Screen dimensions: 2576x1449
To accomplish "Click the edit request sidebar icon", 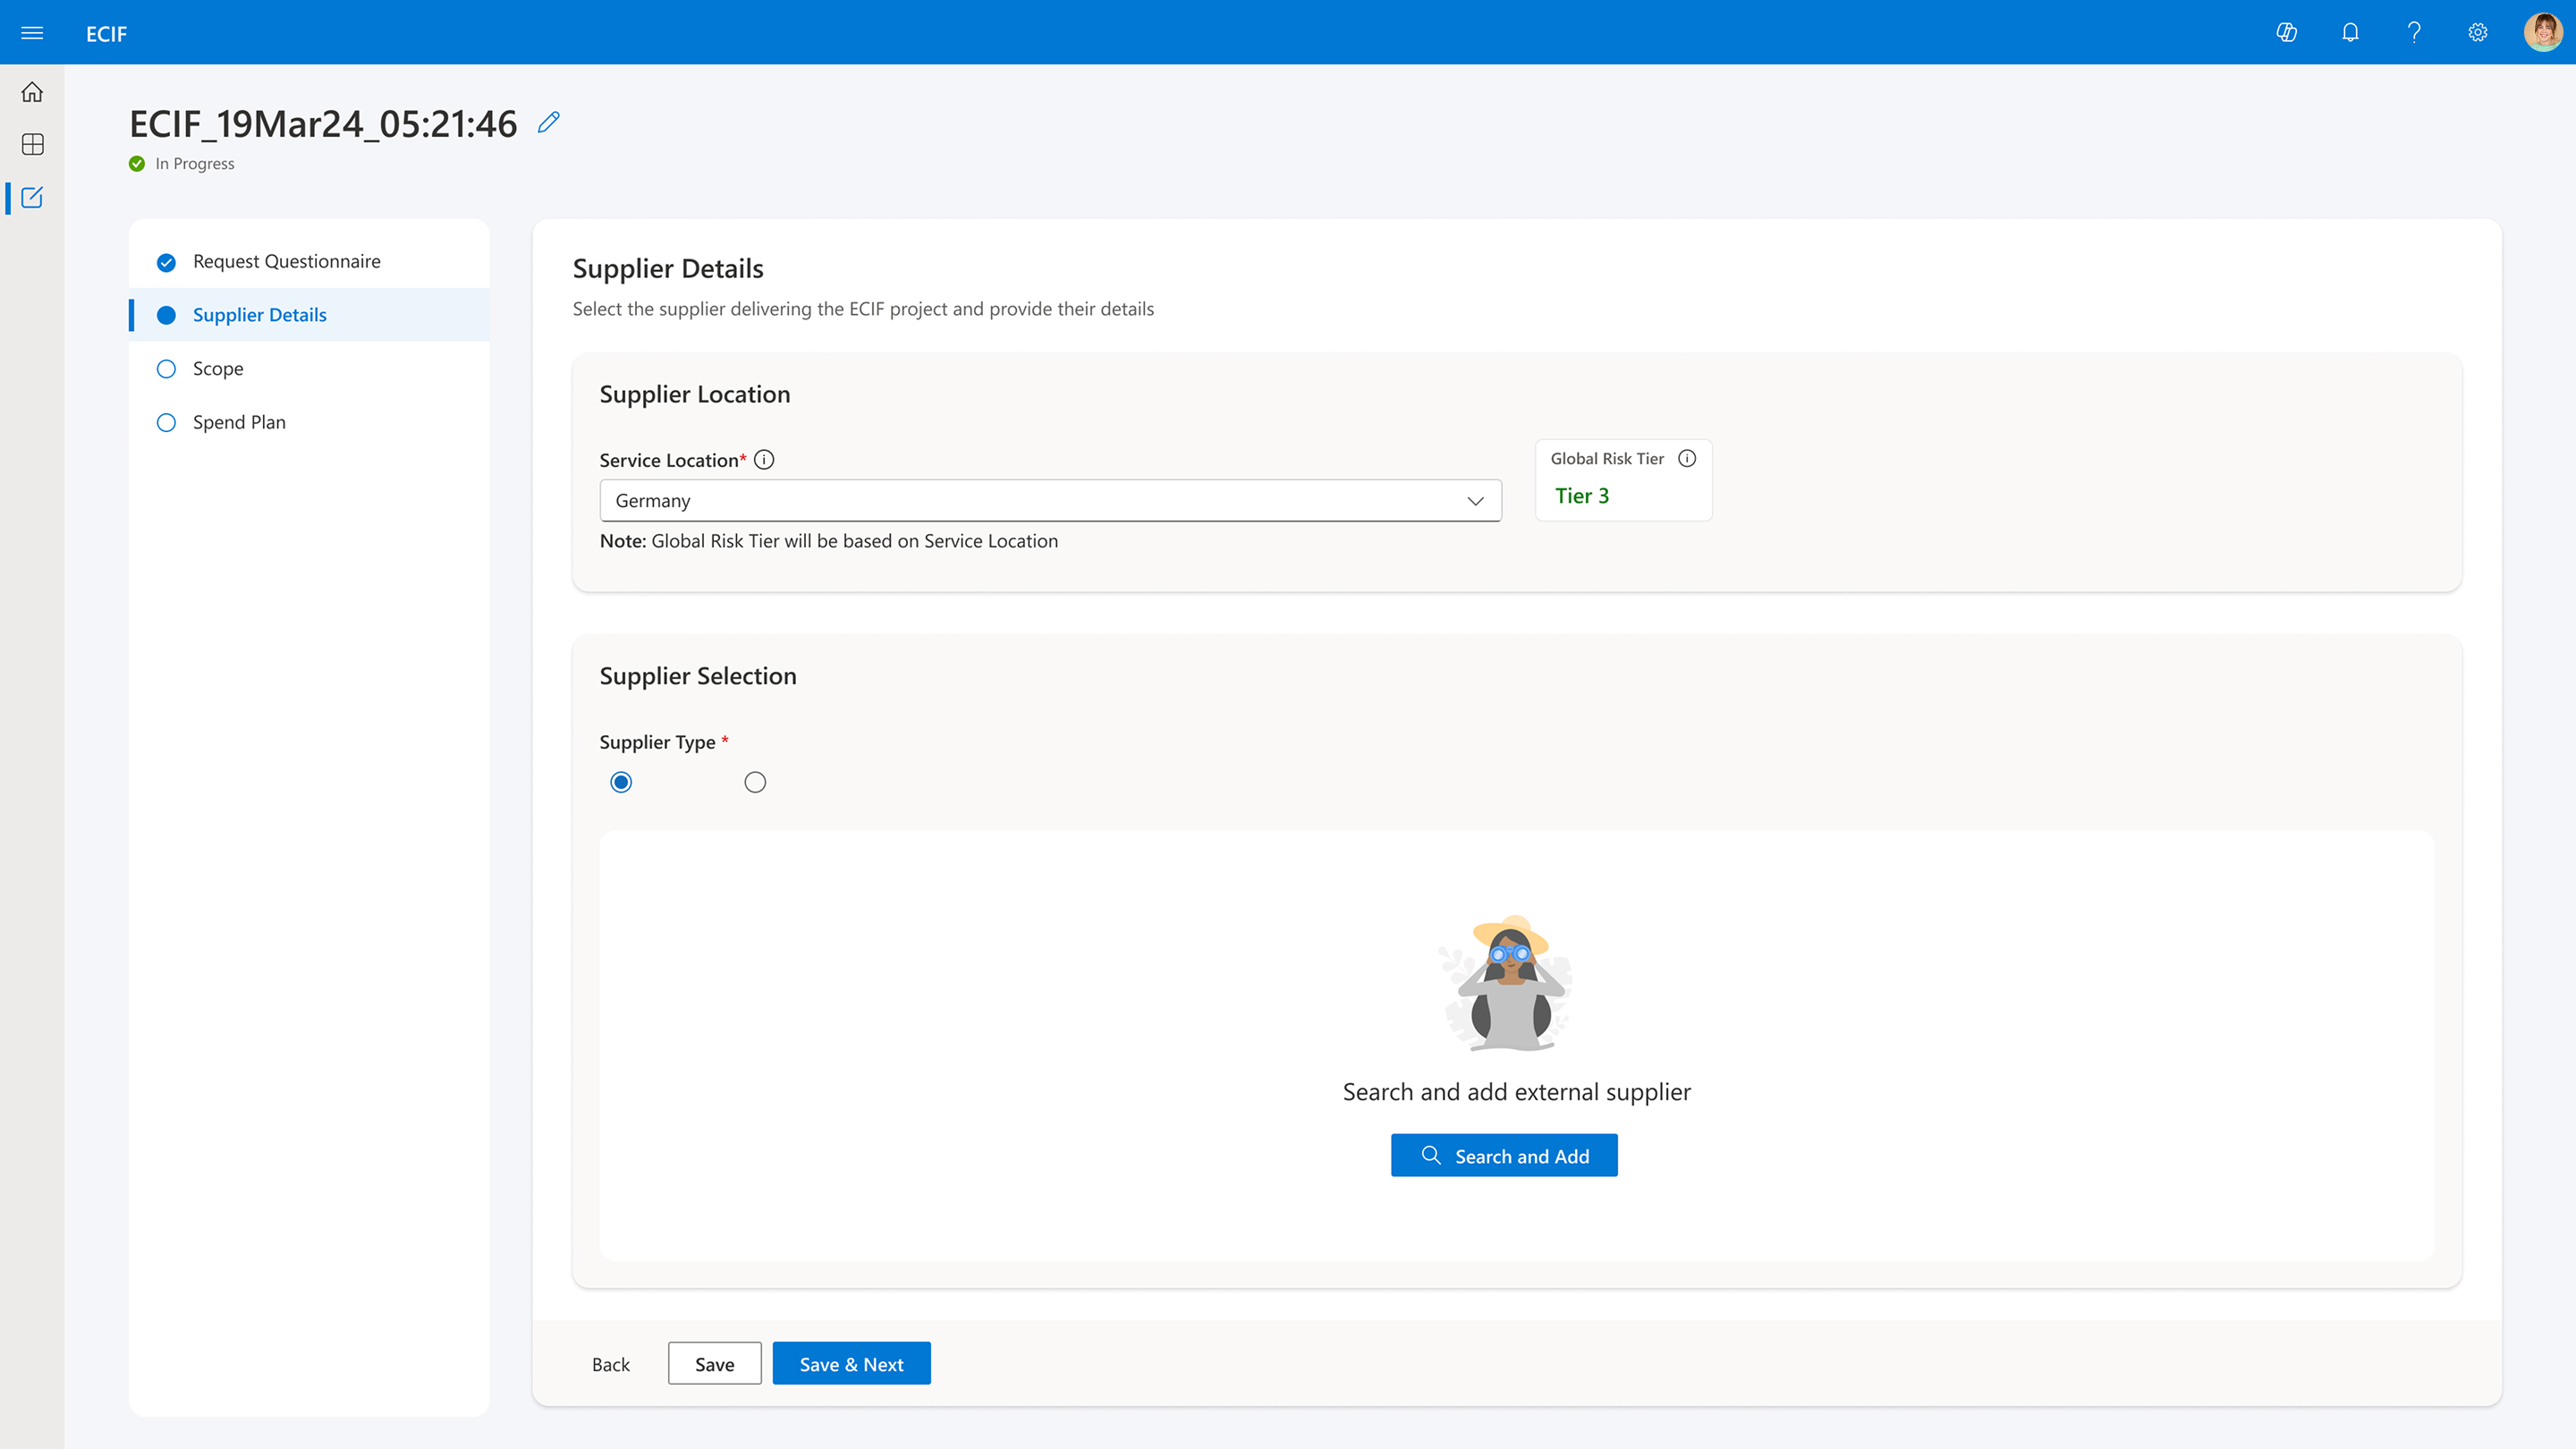I will [x=32, y=198].
